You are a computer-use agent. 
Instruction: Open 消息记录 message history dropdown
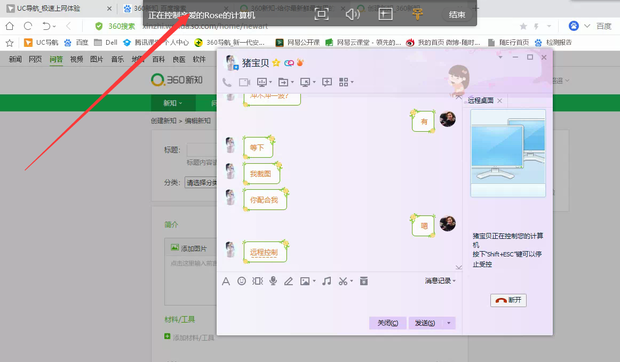click(440, 281)
